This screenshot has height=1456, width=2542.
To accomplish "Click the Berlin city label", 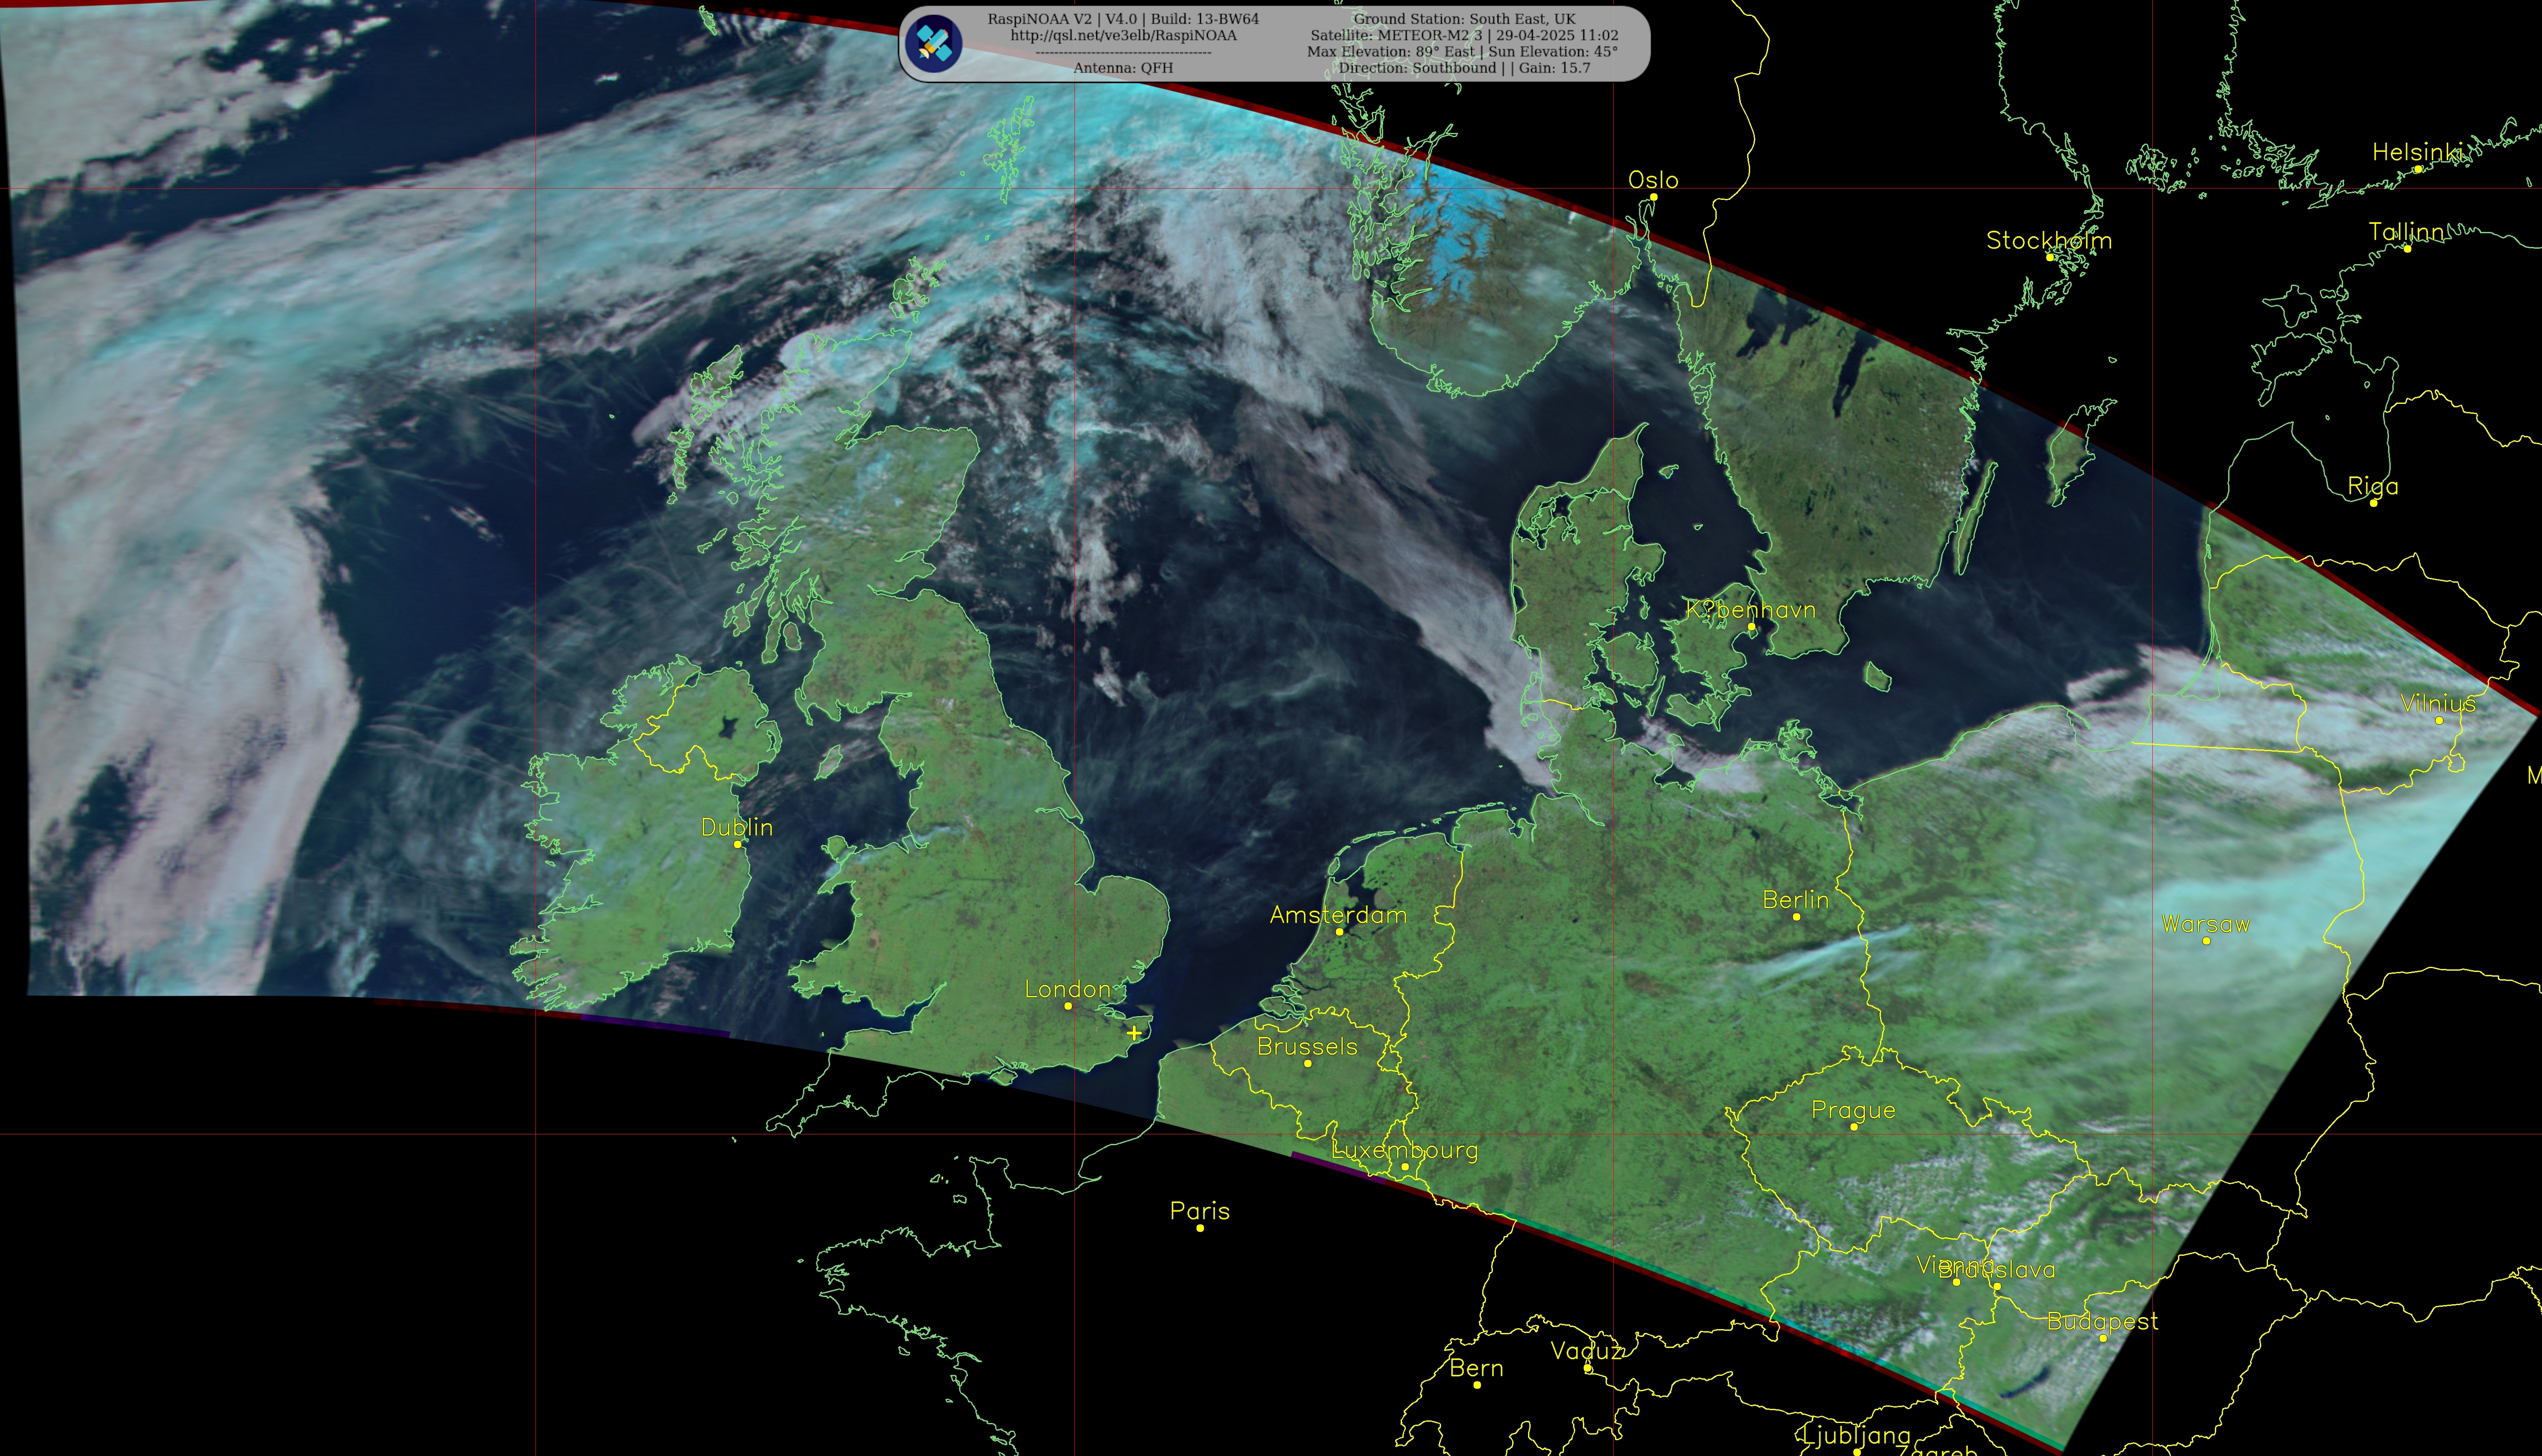I will [x=1795, y=900].
